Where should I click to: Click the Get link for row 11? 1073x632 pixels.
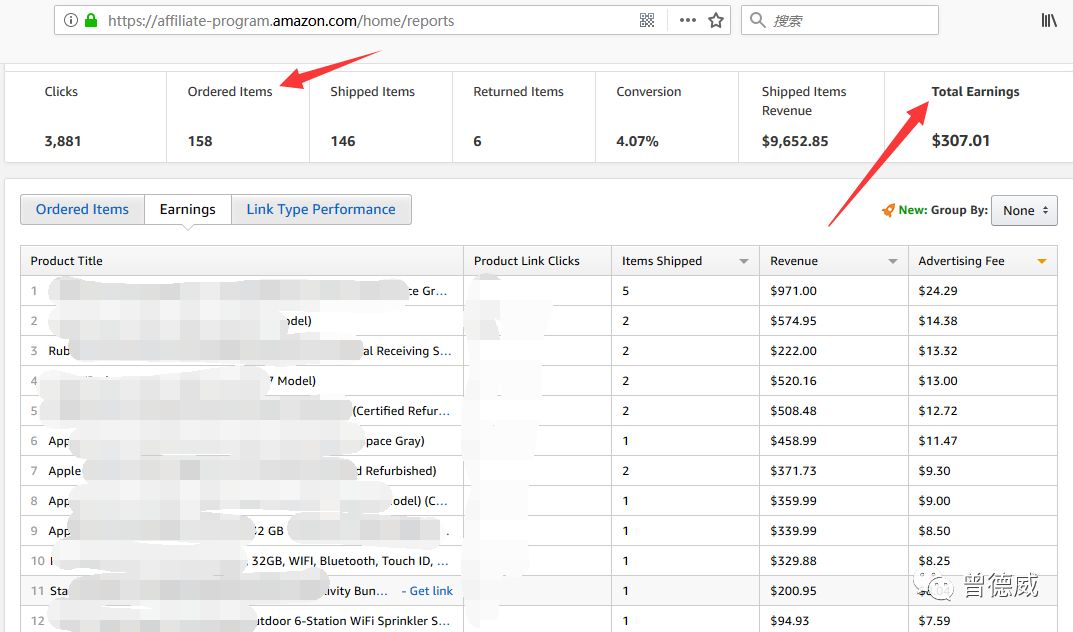coord(430,591)
